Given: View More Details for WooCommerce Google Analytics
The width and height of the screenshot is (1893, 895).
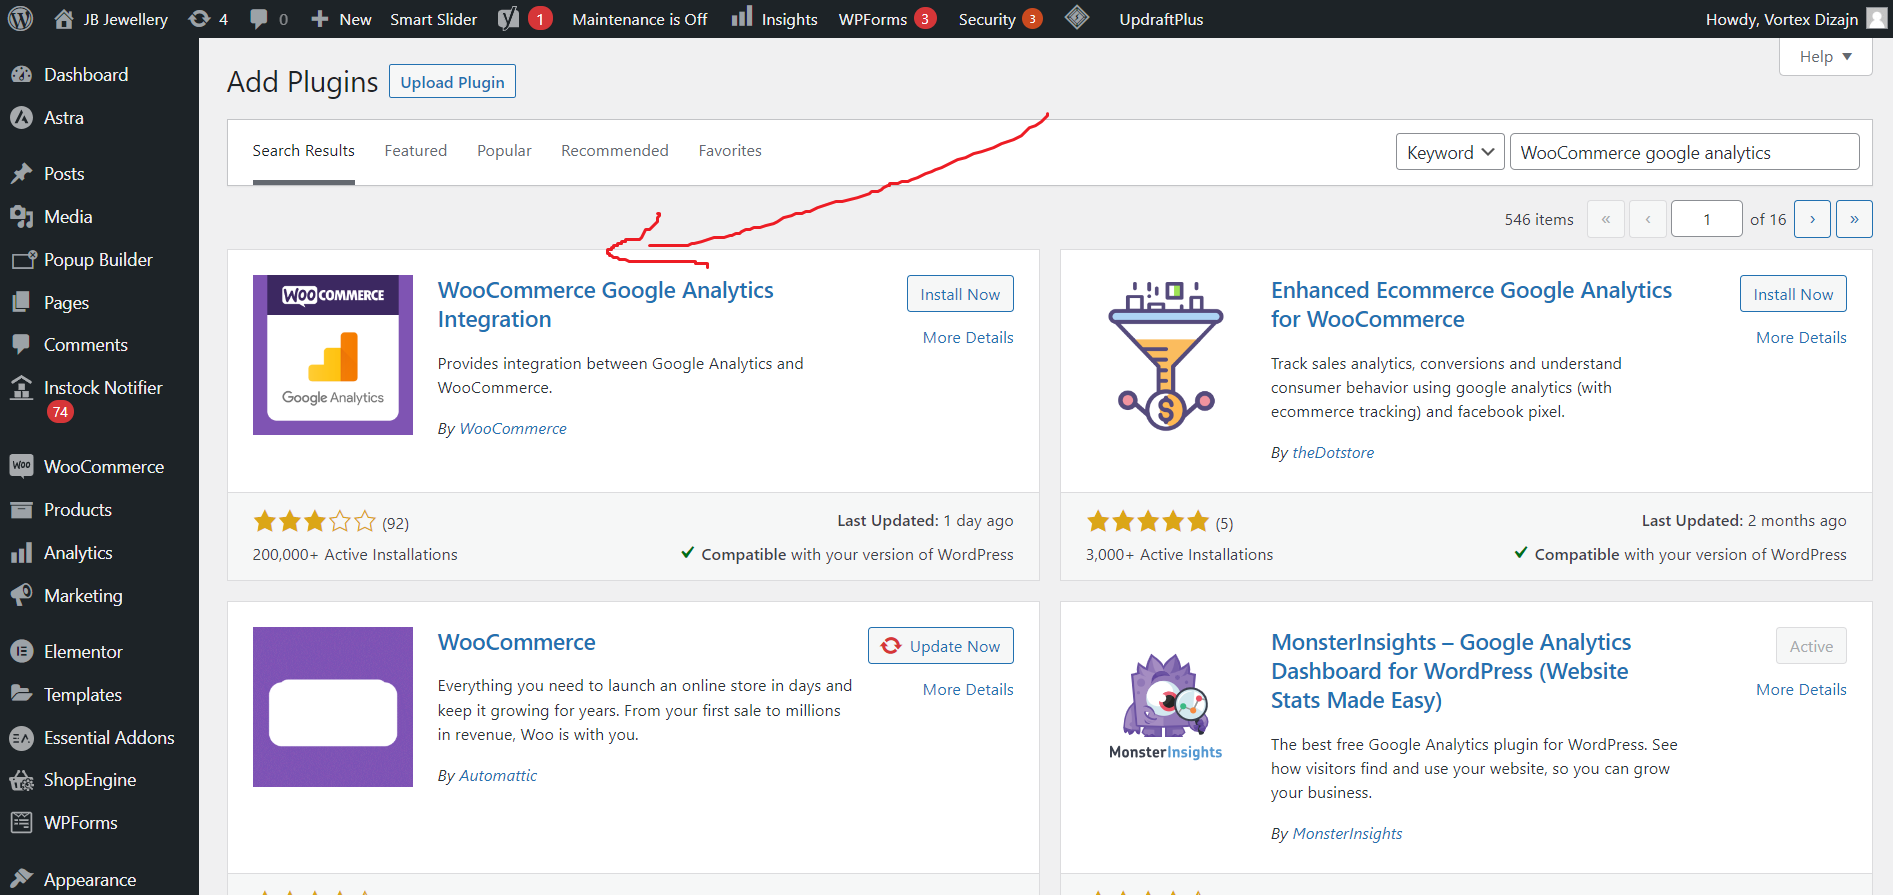Looking at the screenshot, I should pos(968,338).
